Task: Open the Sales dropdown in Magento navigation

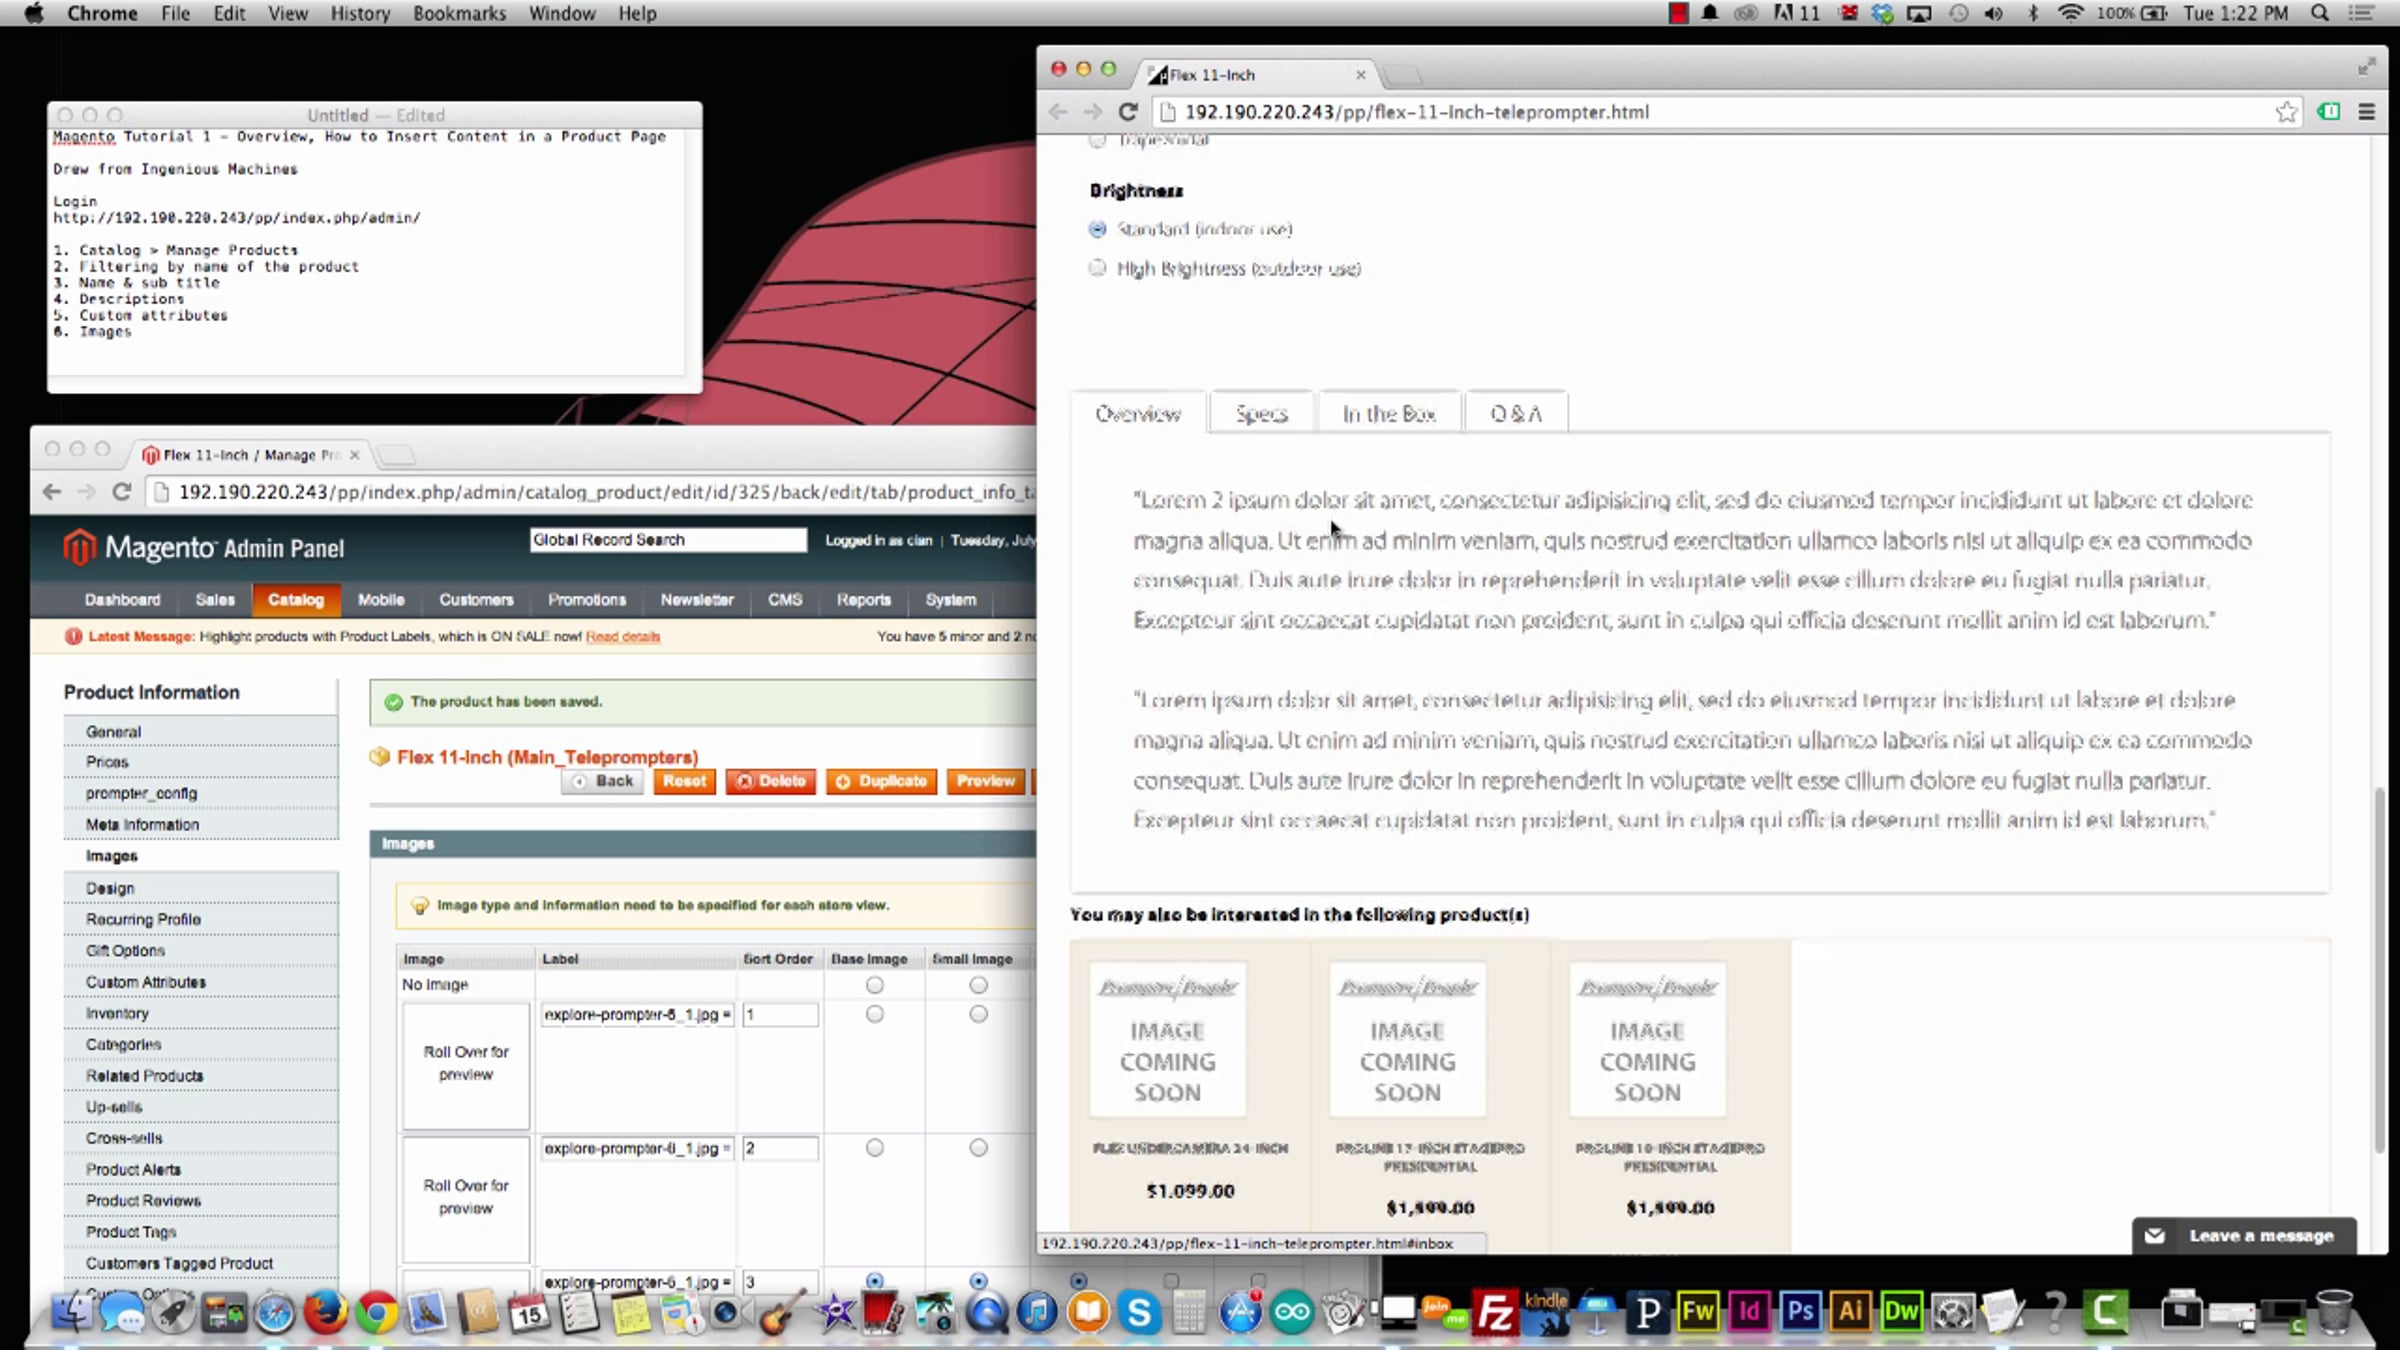Action: (215, 600)
